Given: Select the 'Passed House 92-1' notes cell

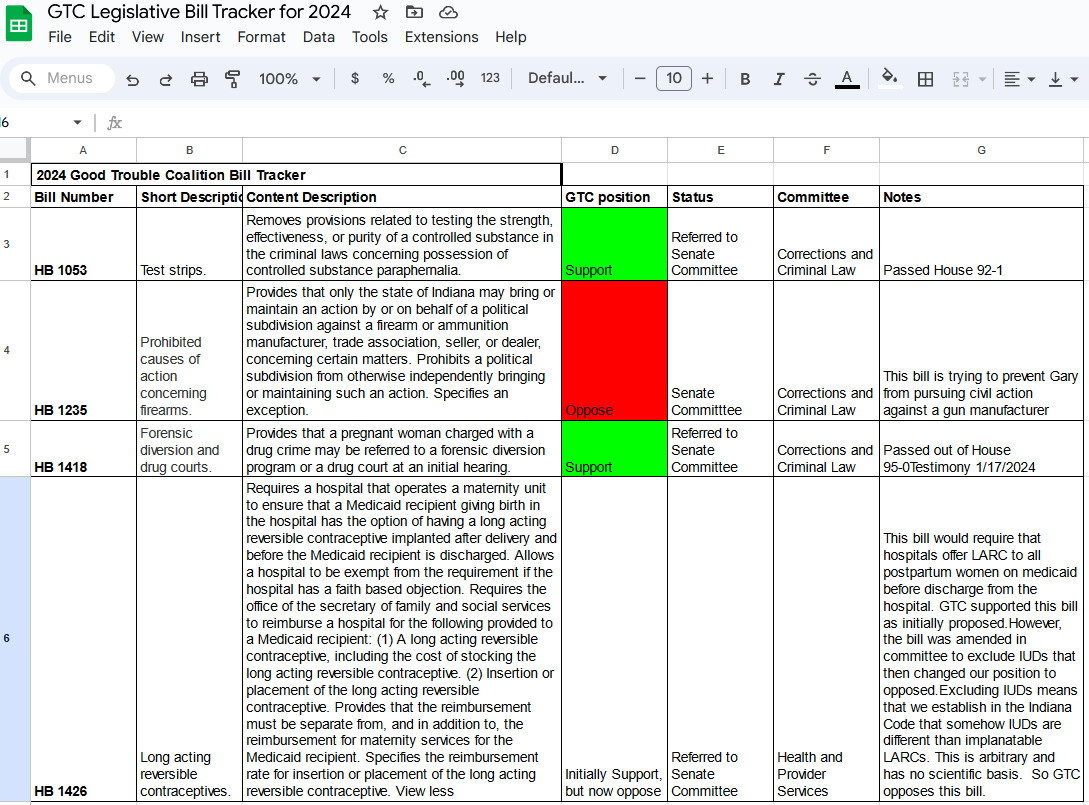Looking at the screenshot, I should tap(981, 244).
